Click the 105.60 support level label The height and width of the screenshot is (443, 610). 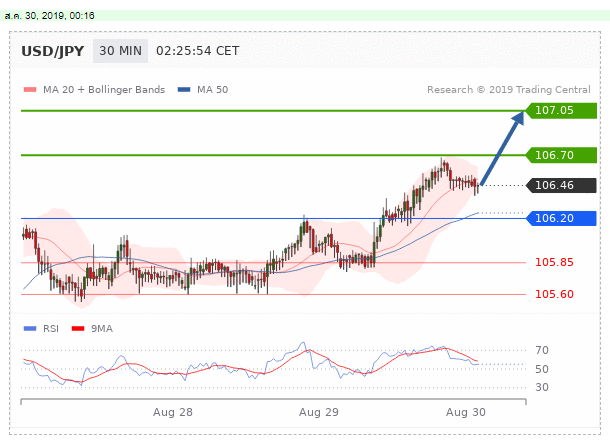click(554, 294)
